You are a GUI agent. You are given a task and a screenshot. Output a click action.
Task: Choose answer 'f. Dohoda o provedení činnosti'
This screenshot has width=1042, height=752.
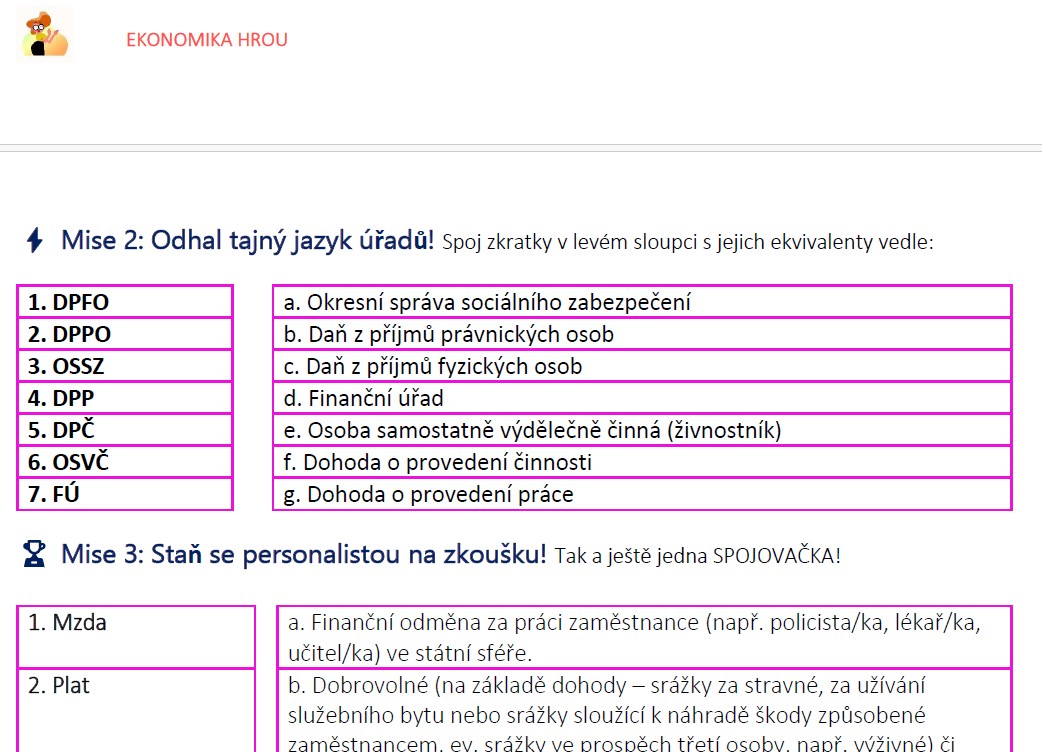[642, 462]
